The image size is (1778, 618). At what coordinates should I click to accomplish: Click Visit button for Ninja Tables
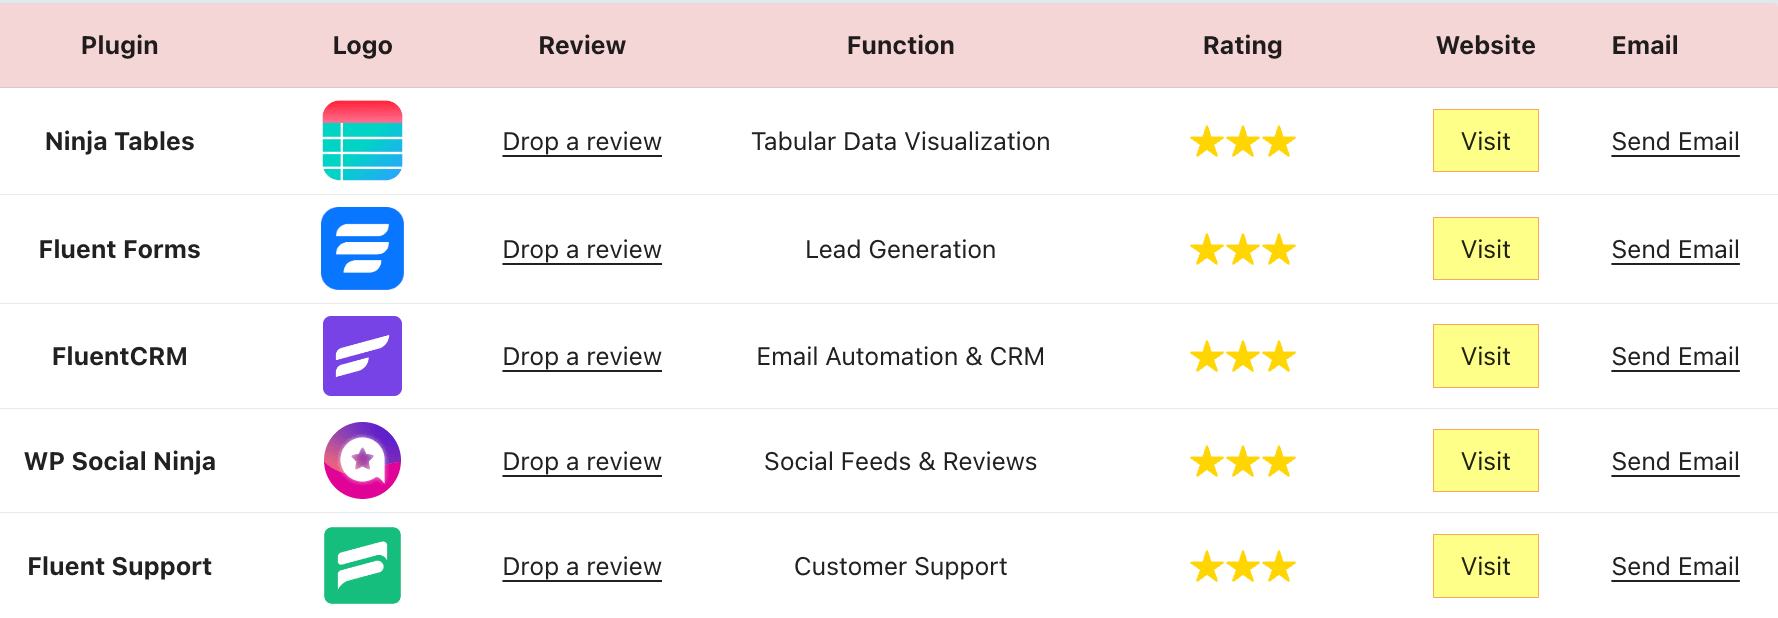click(1485, 141)
